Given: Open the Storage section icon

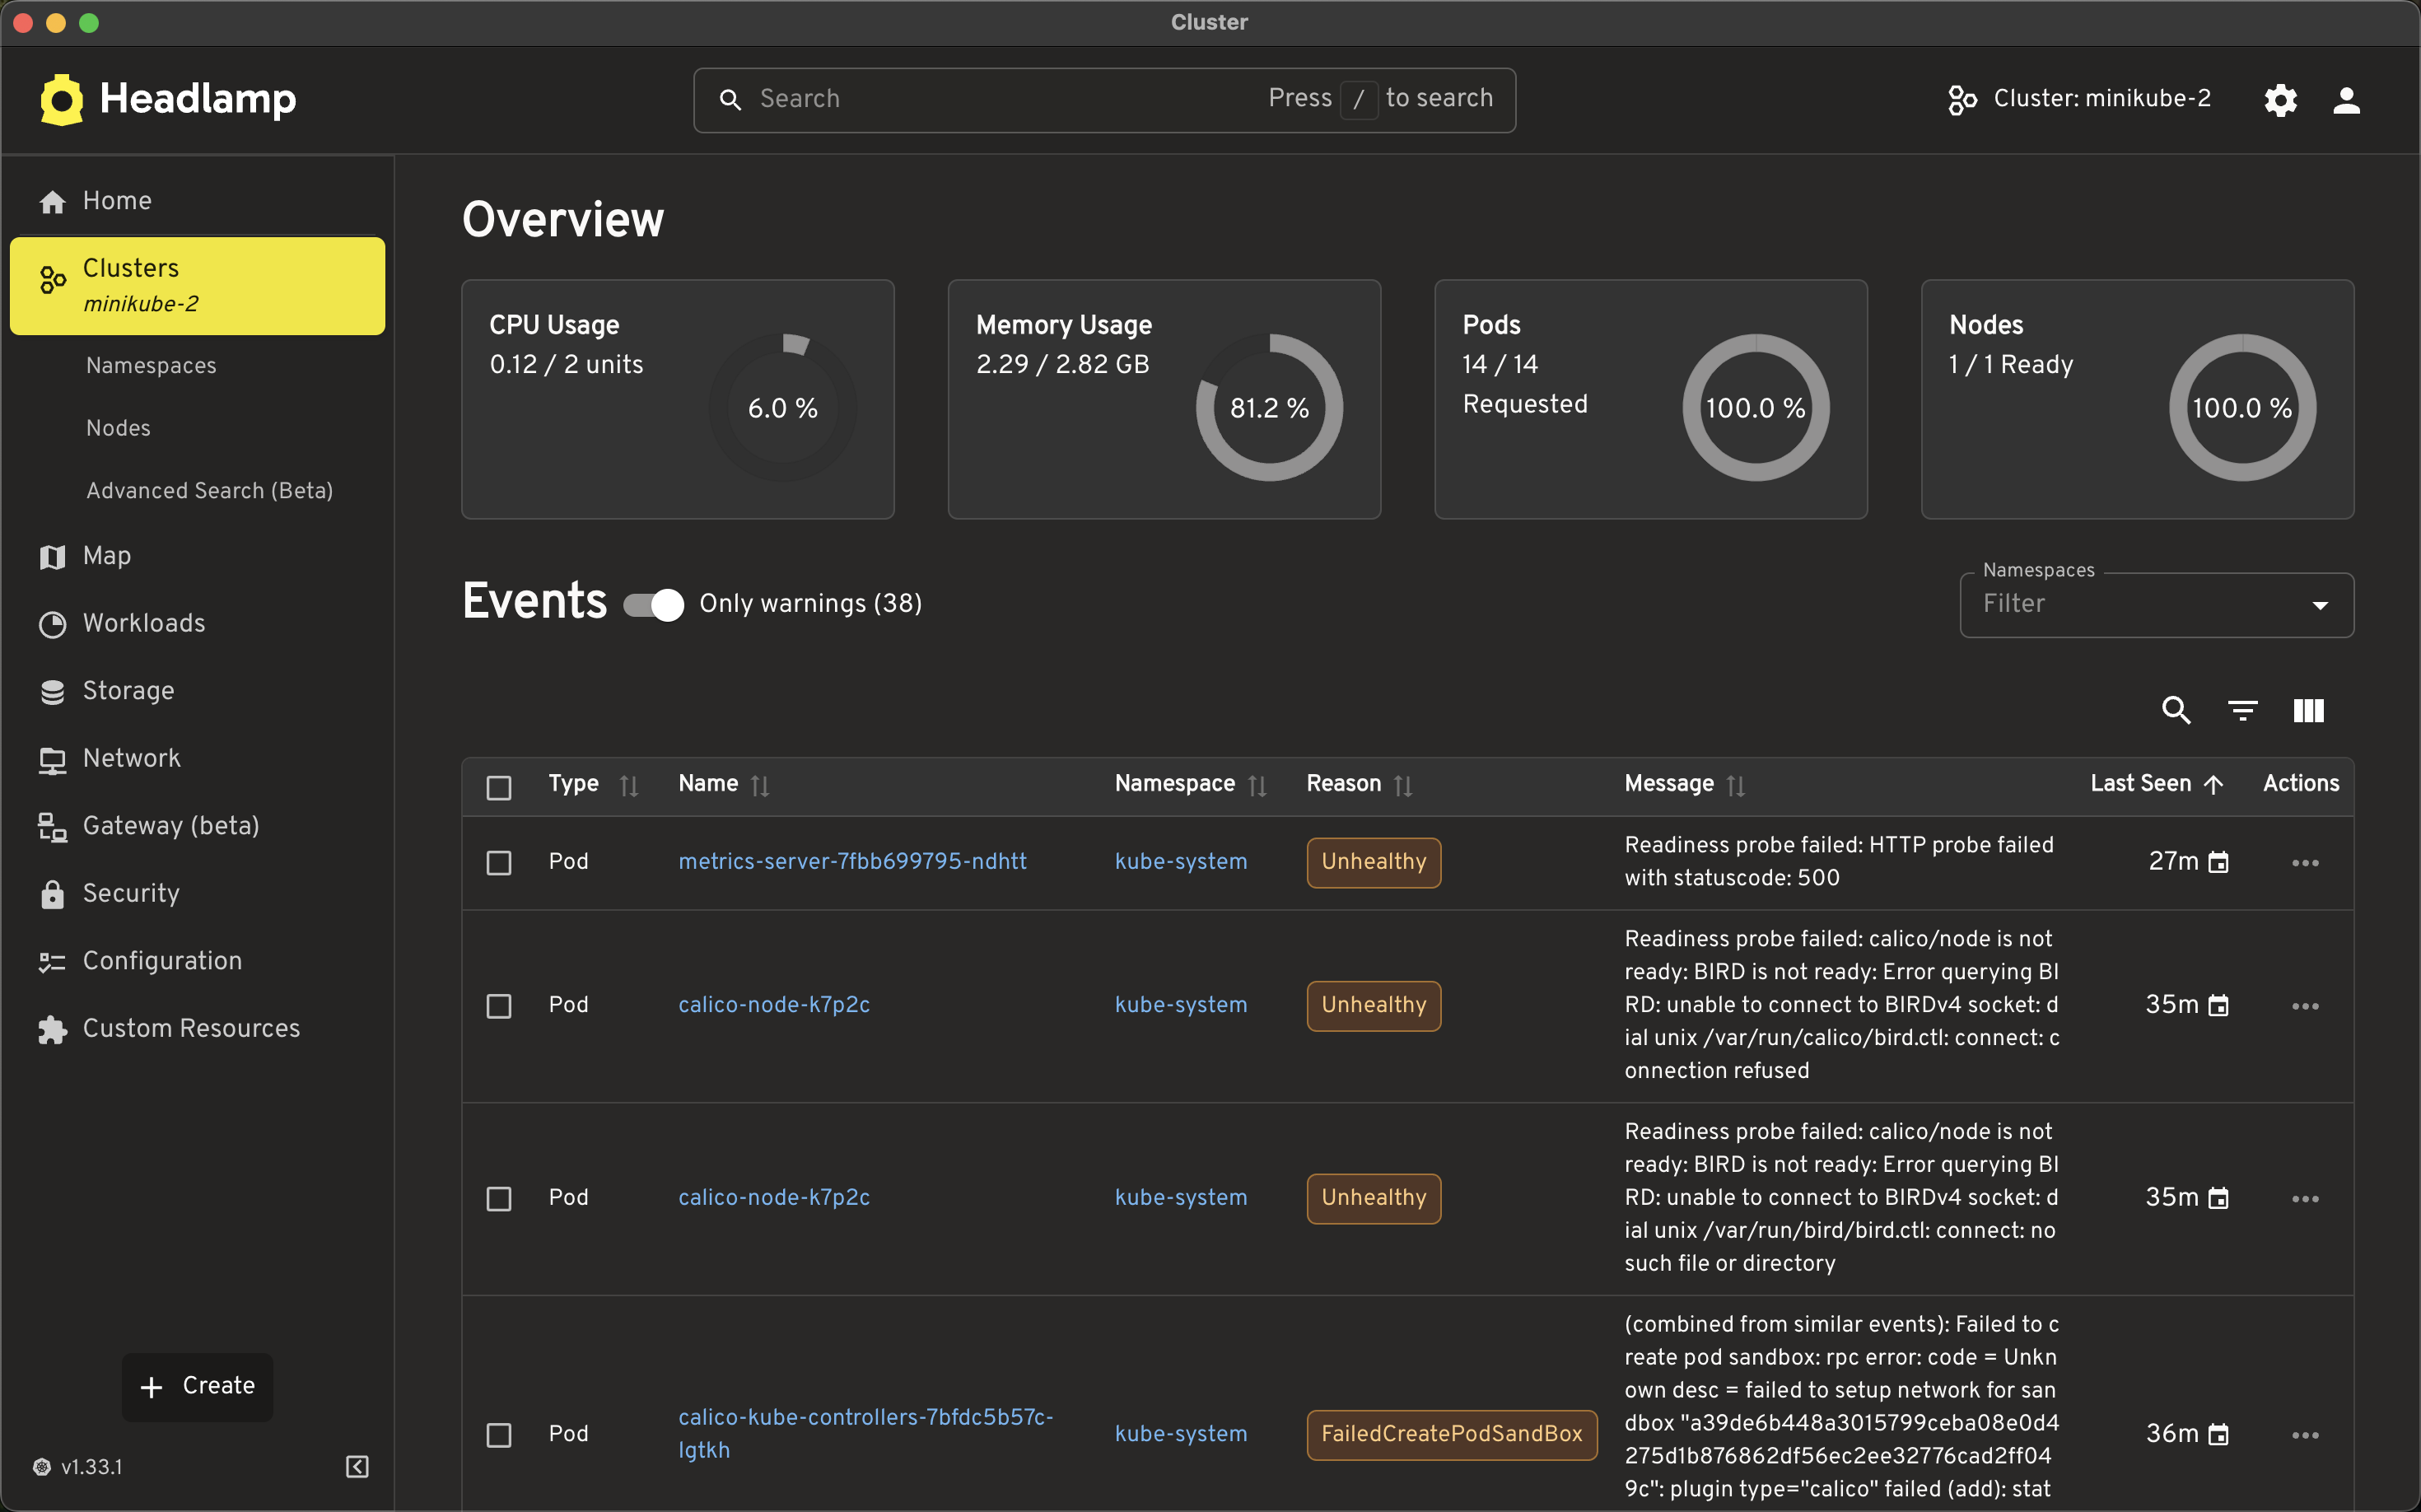Looking at the screenshot, I should [52, 690].
